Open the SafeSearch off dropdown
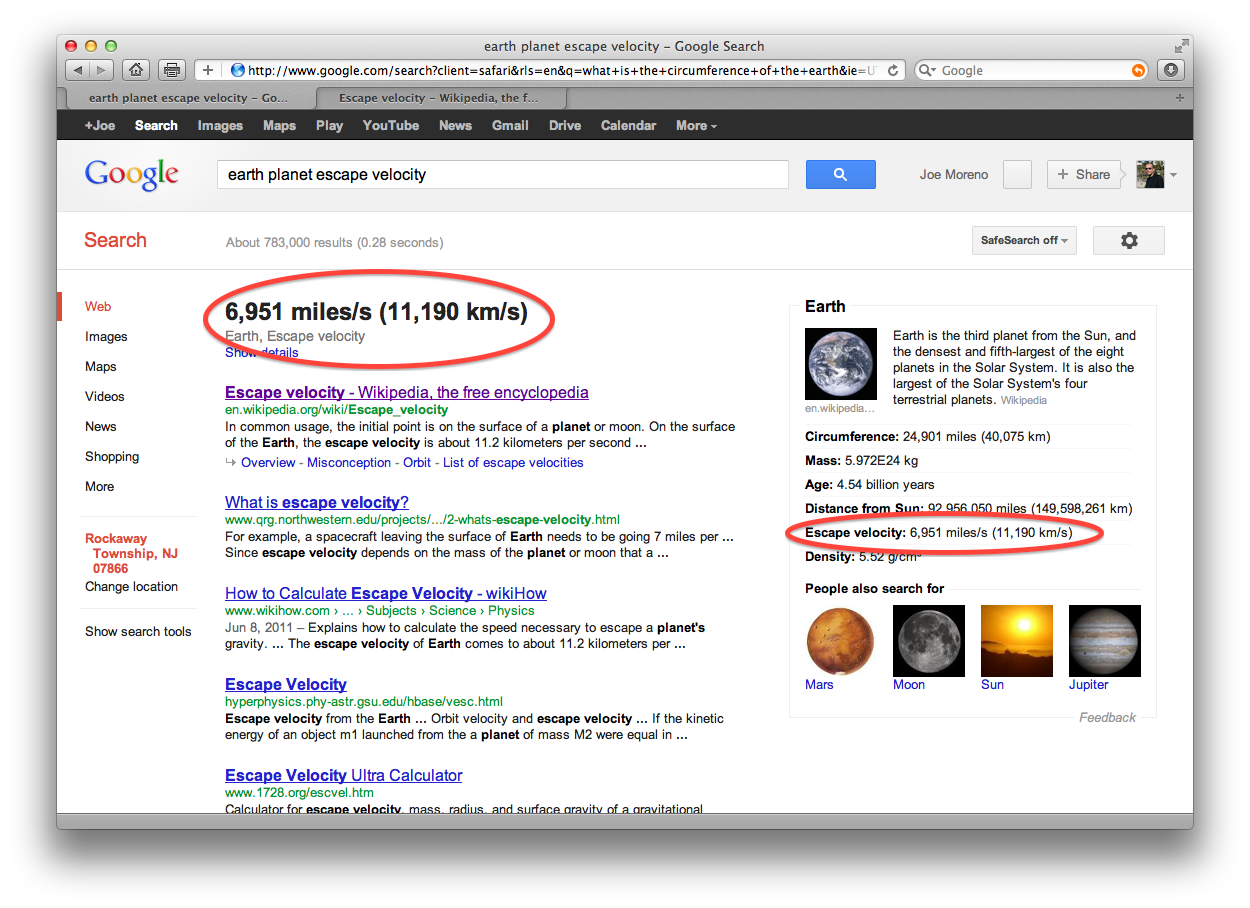Viewport: 1250px width, 908px height. point(1024,240)
